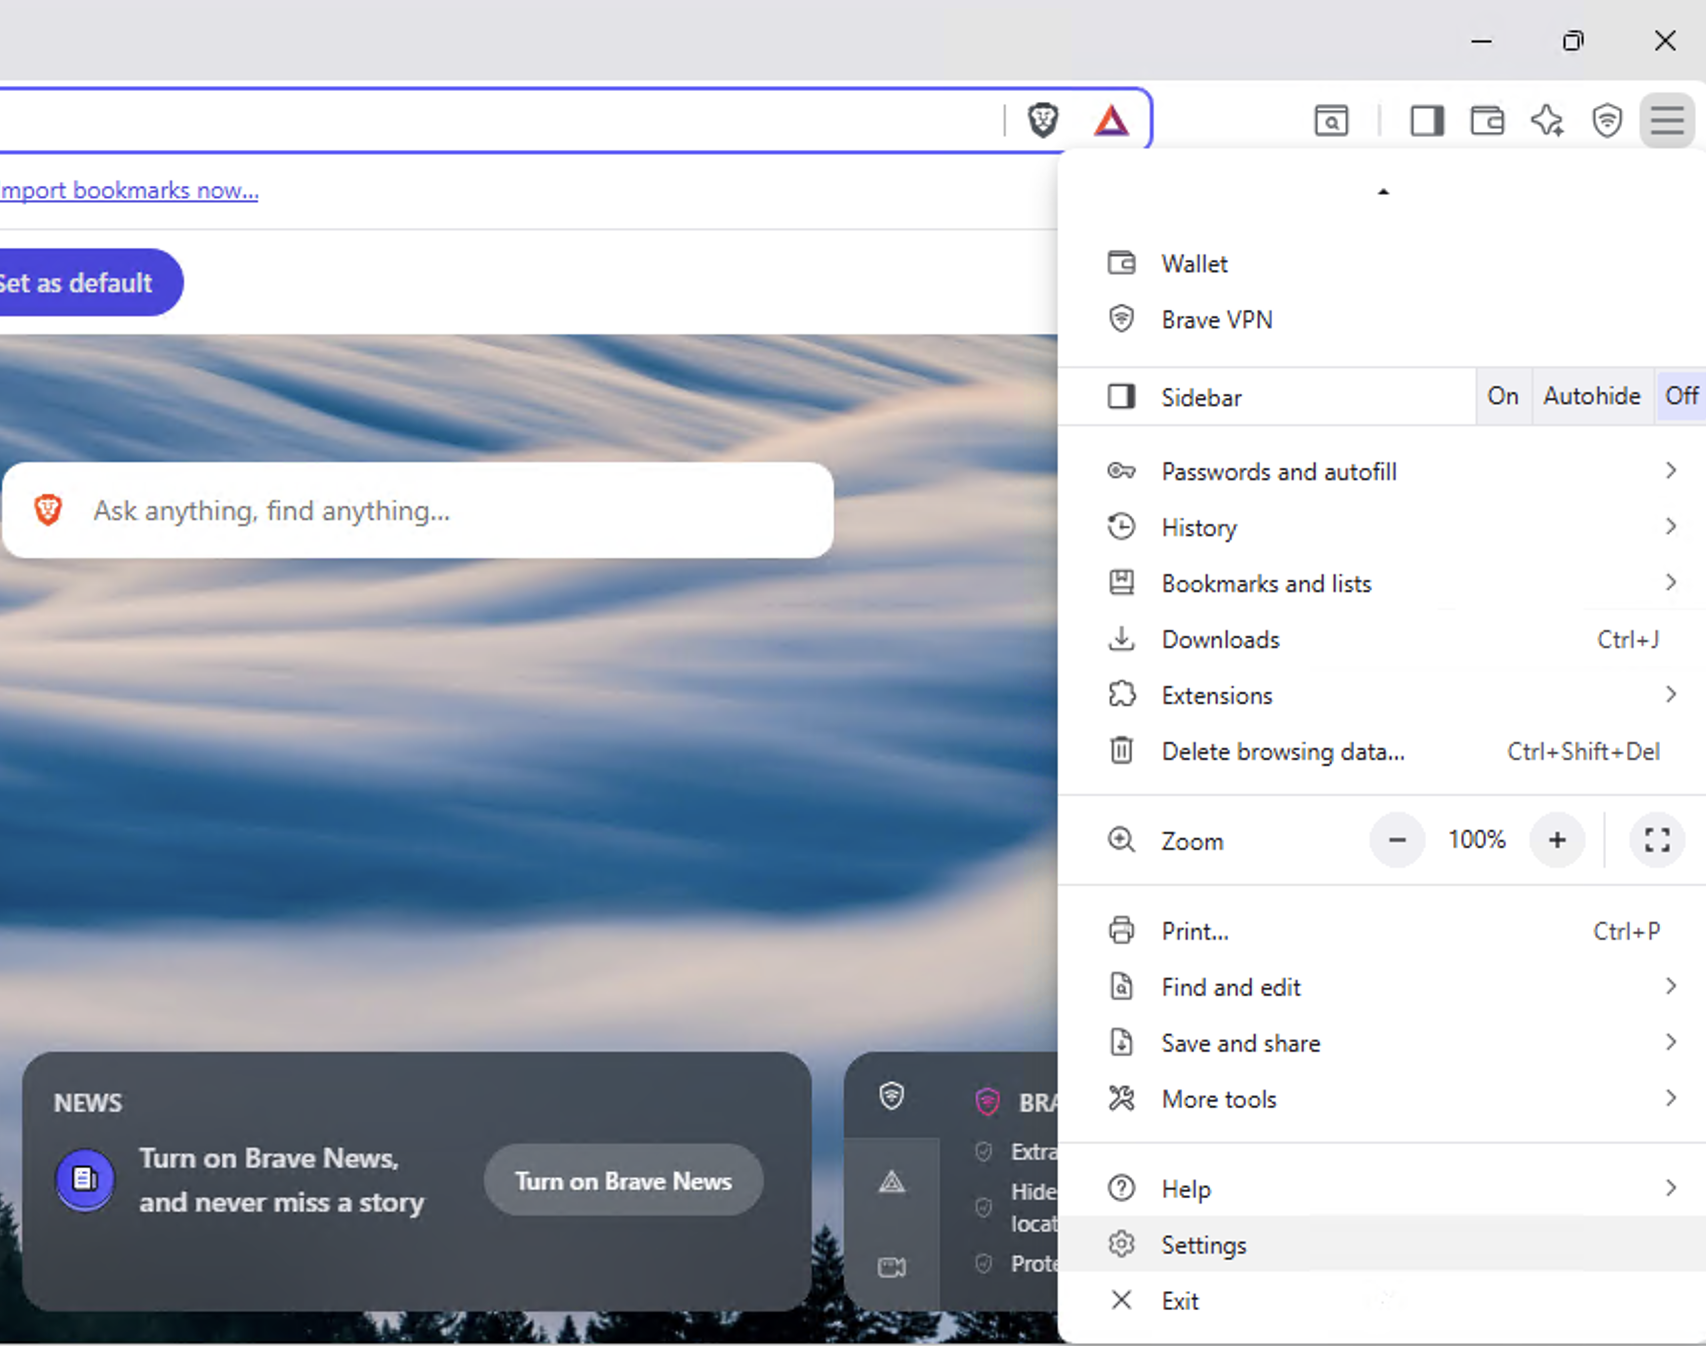Enter fullscreen using the zoom row icon
1706x1346 pixels.
(1657, 840)
